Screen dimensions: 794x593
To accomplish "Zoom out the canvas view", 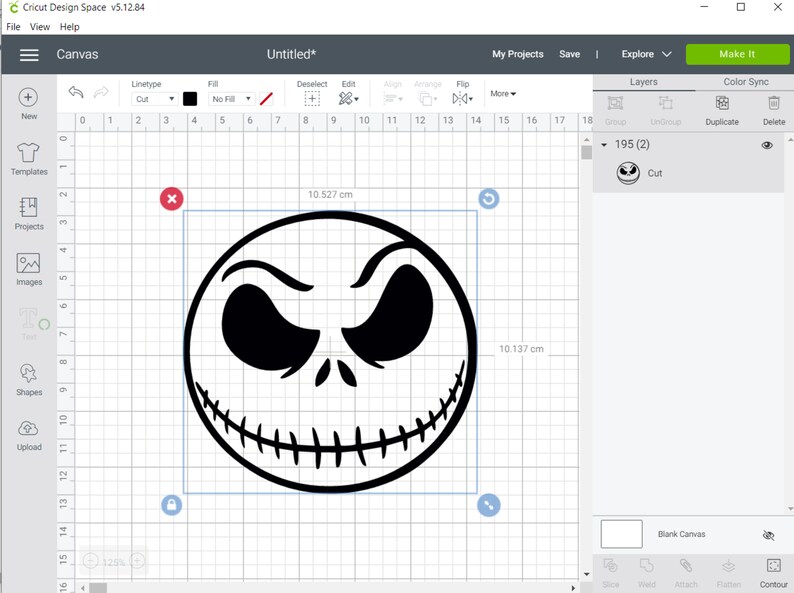I will [x=90, y=561].
